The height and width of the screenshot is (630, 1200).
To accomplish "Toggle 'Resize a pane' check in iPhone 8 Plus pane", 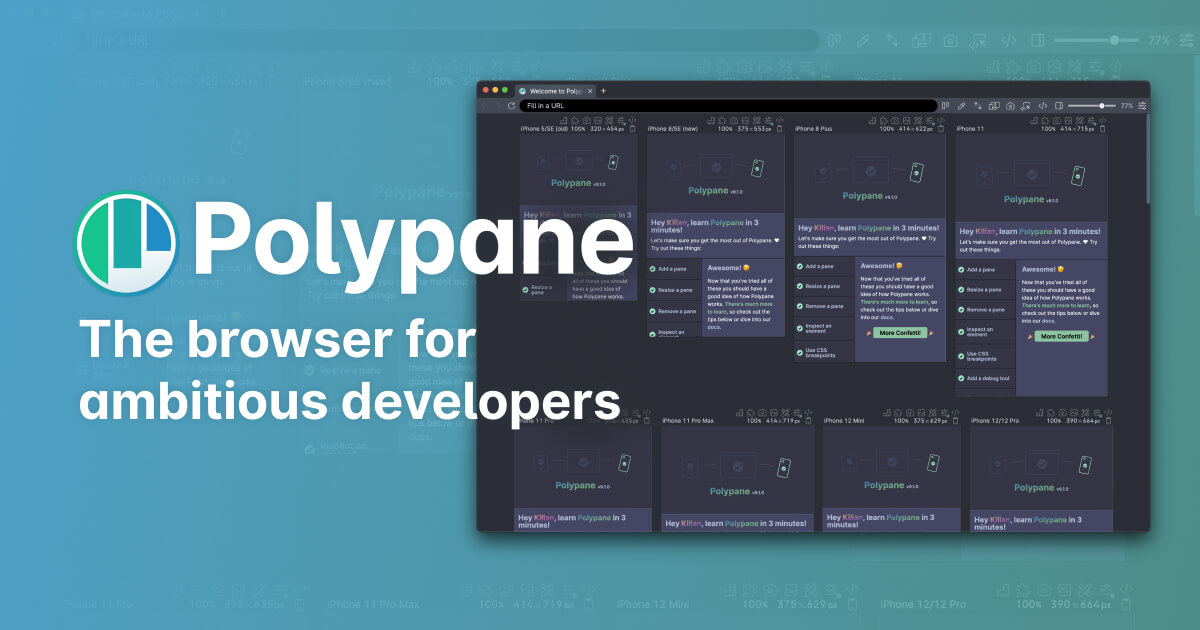I will [x=799, y=287].
